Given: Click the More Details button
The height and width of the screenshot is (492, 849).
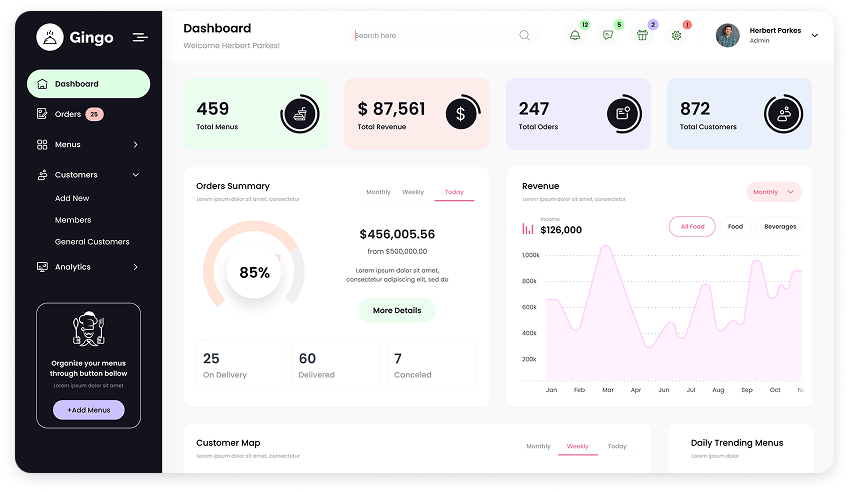Looking at the screenshot, I should (x=397, y=310).
